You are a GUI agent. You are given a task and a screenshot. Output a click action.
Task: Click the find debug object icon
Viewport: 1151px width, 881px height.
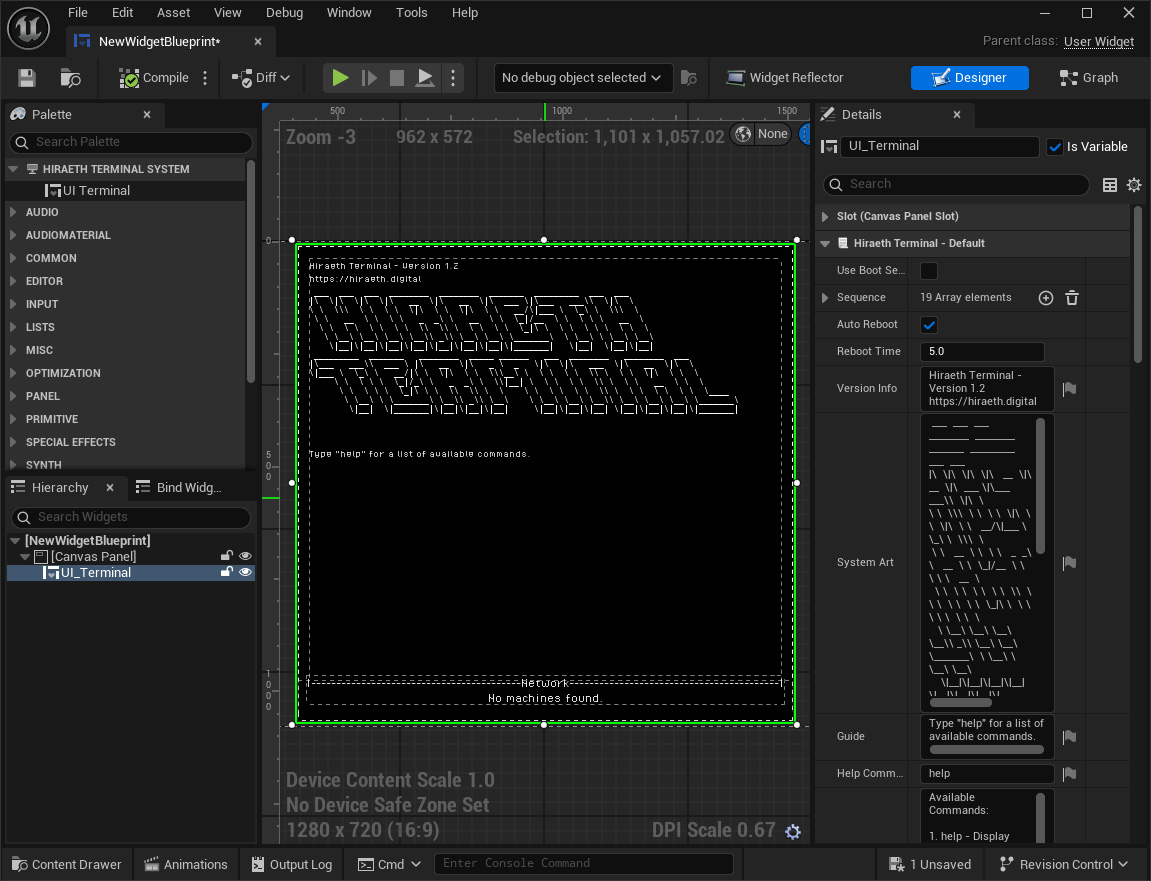point(689,78)
